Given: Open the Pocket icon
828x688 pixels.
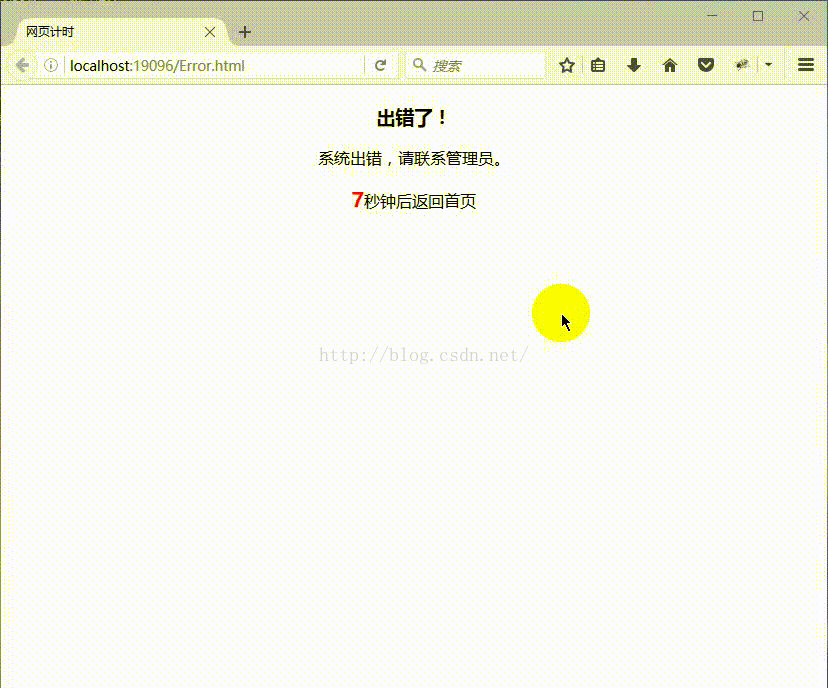Looking at the screenshot, I should point(705,65).
